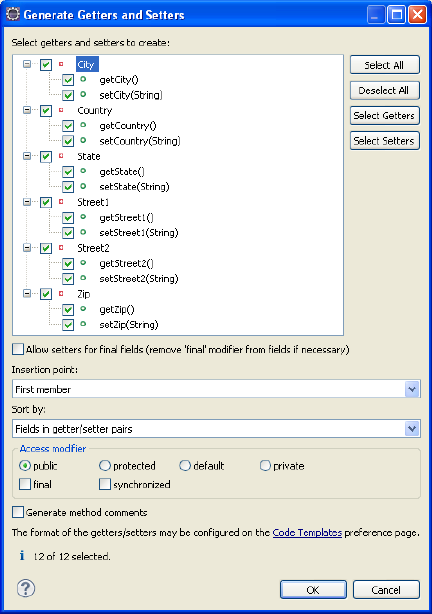Click the Deselect All button
This screenshot has width=432, height=614.
(x=385, y=90)
